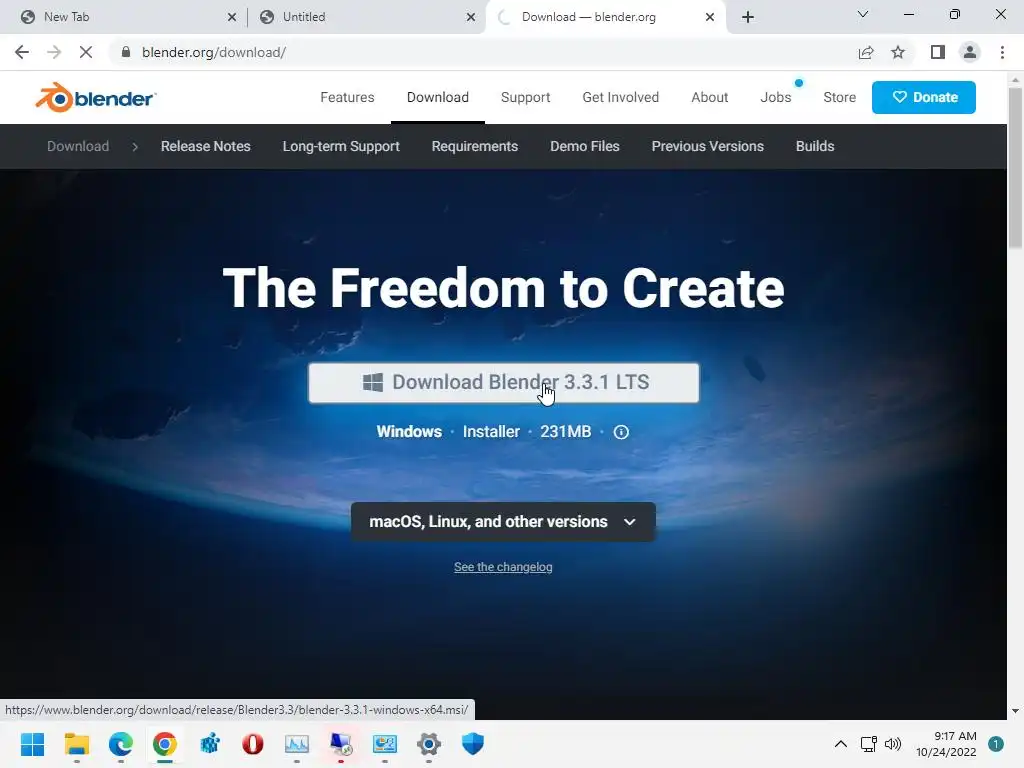Click the browser forward arrow
1024x768 pixels.
pos(54,52)
